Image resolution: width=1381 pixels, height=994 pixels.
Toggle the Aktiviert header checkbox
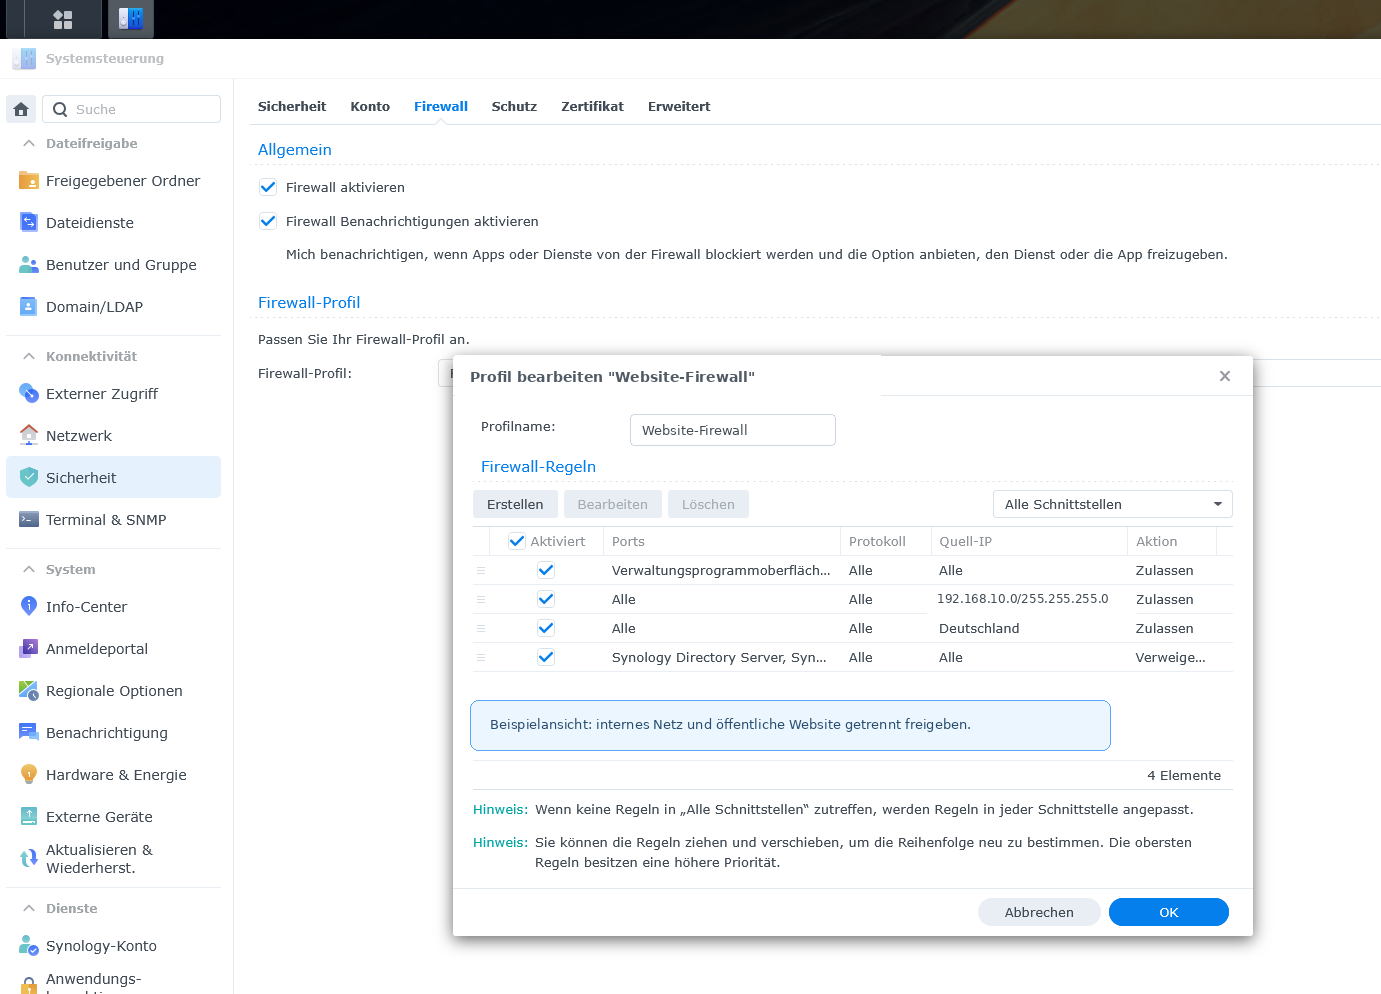pos(517,541)
